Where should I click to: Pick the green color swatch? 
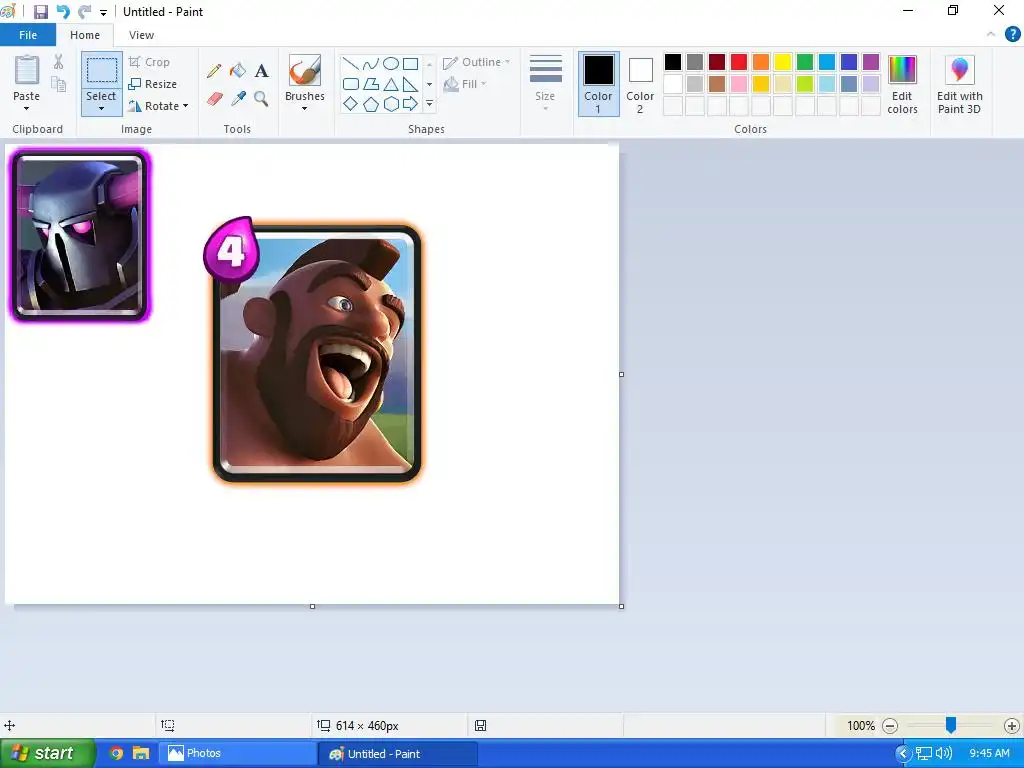(805, 62)
